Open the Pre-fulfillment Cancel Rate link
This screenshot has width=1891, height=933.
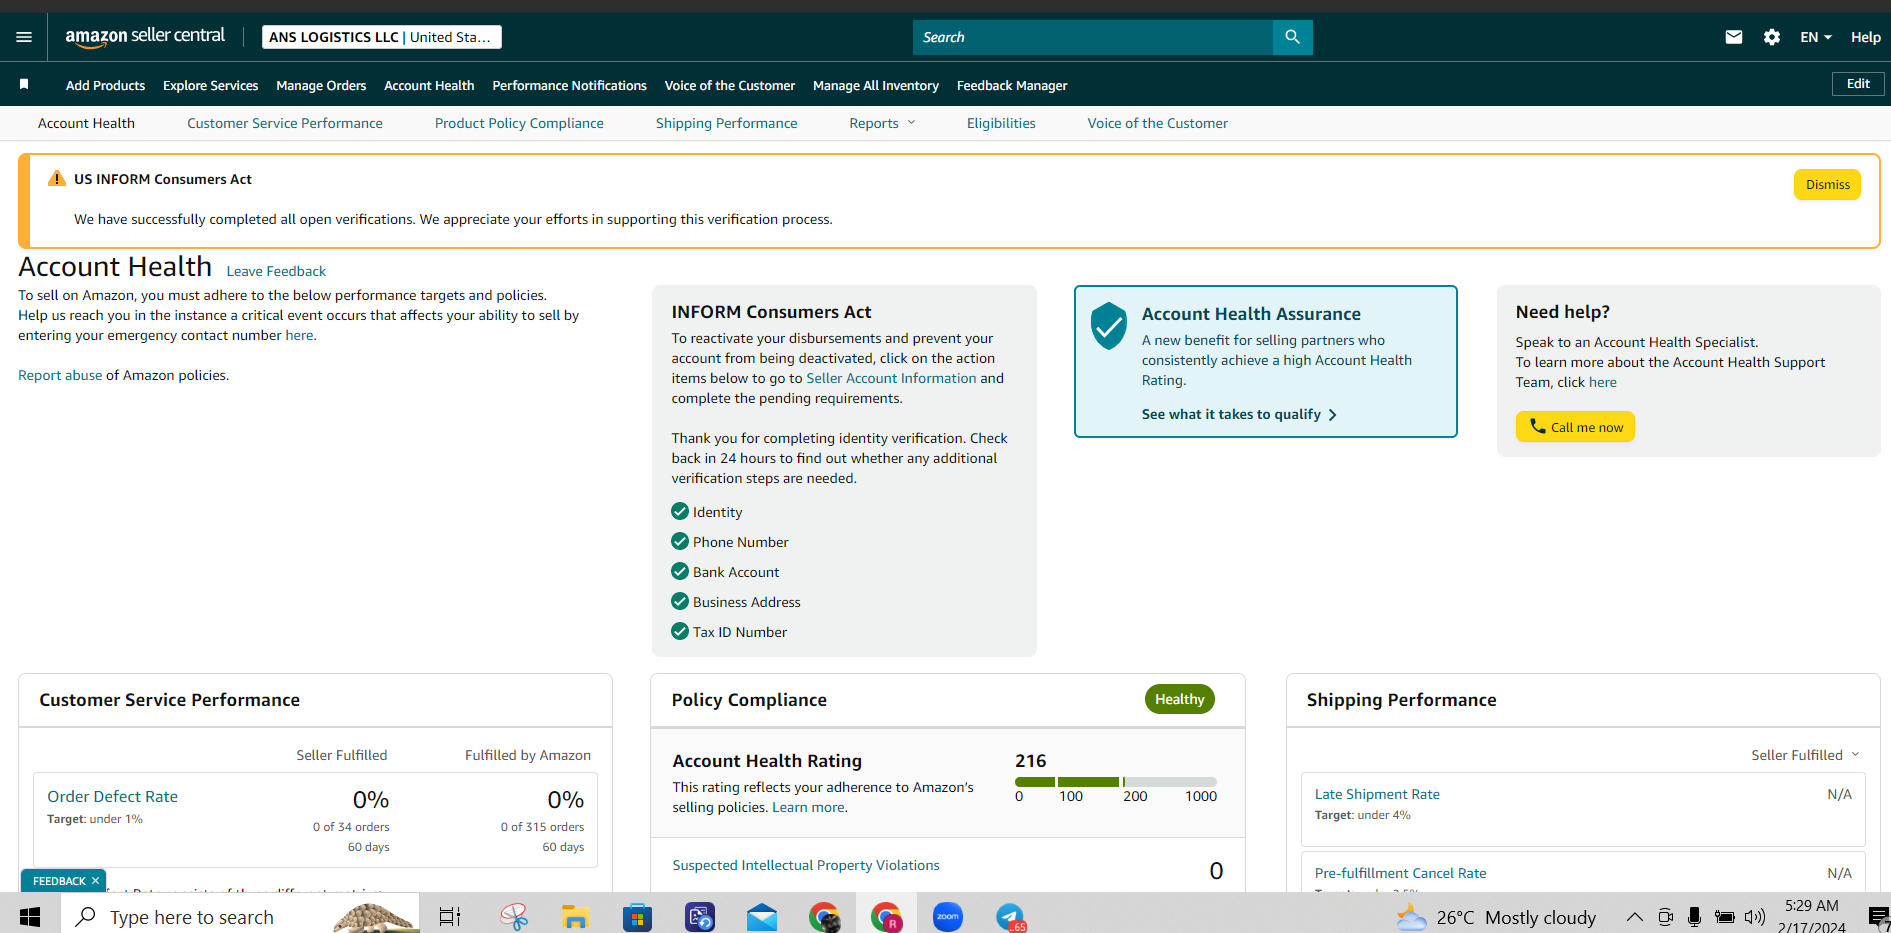[1400, 873]
